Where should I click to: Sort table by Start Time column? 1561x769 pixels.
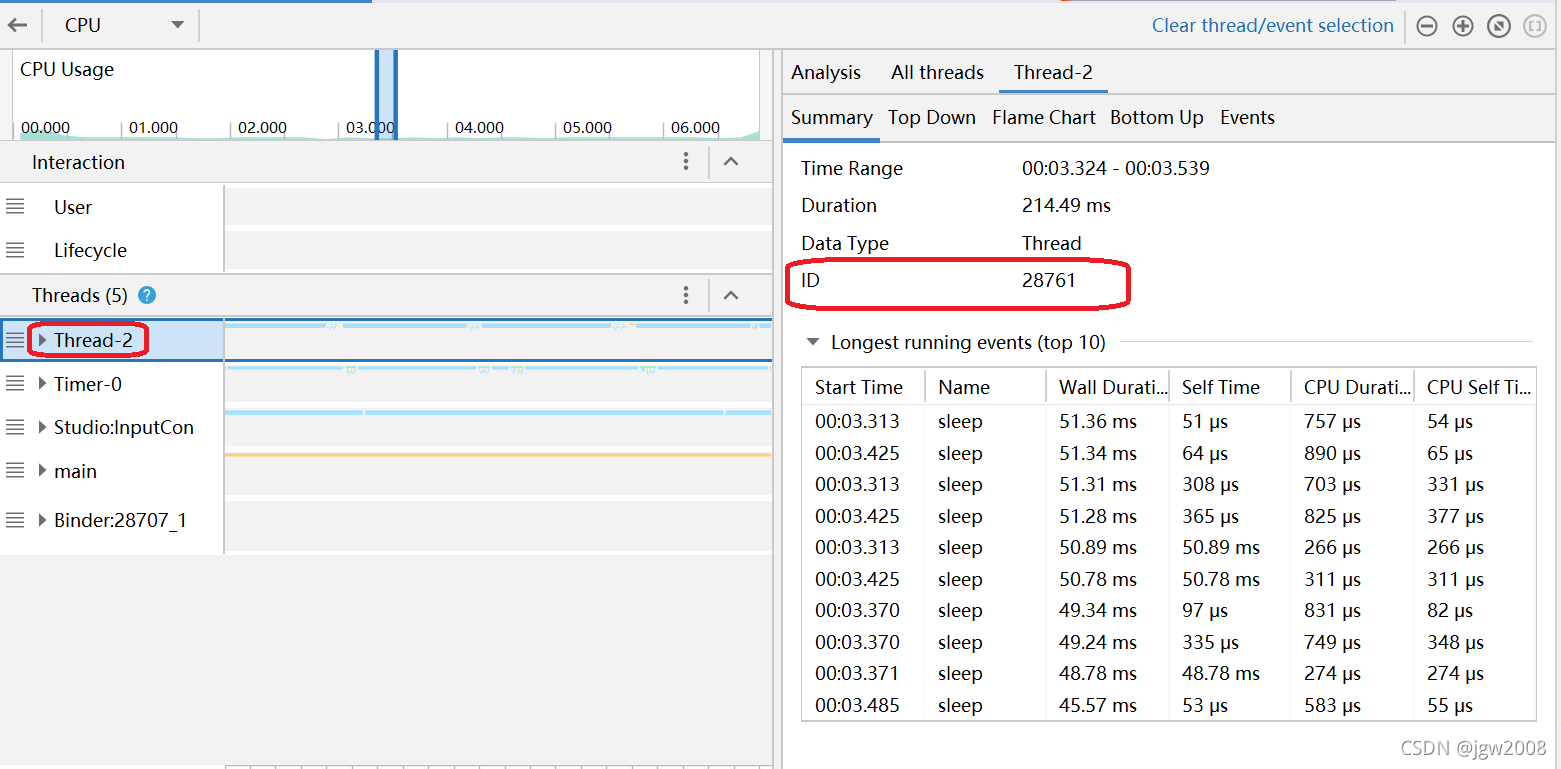[x=864, y=387]
